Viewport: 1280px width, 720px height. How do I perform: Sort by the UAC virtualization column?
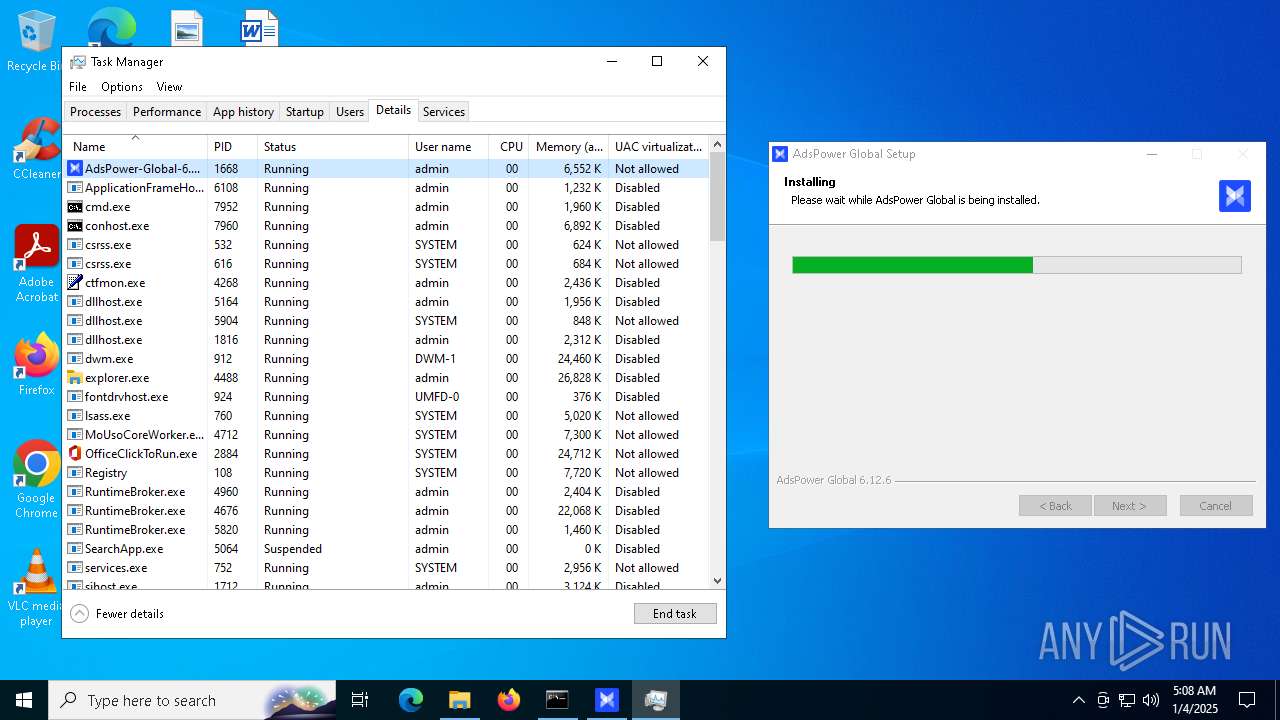pos(659,146)
